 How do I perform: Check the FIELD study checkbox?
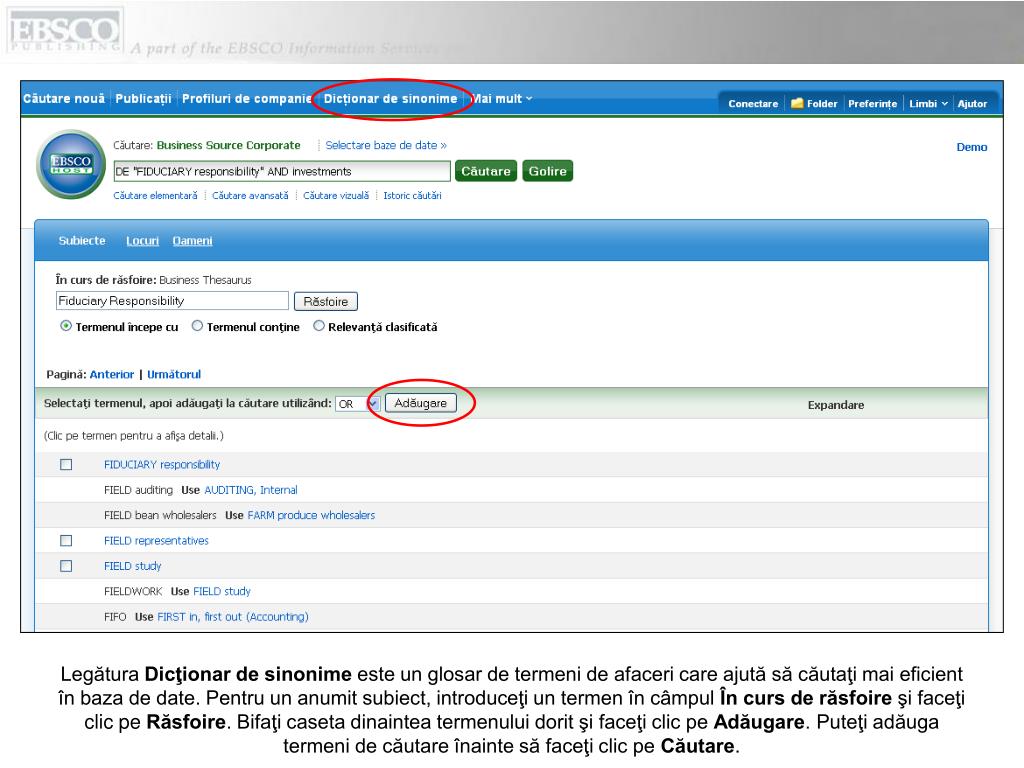point(66,566)
